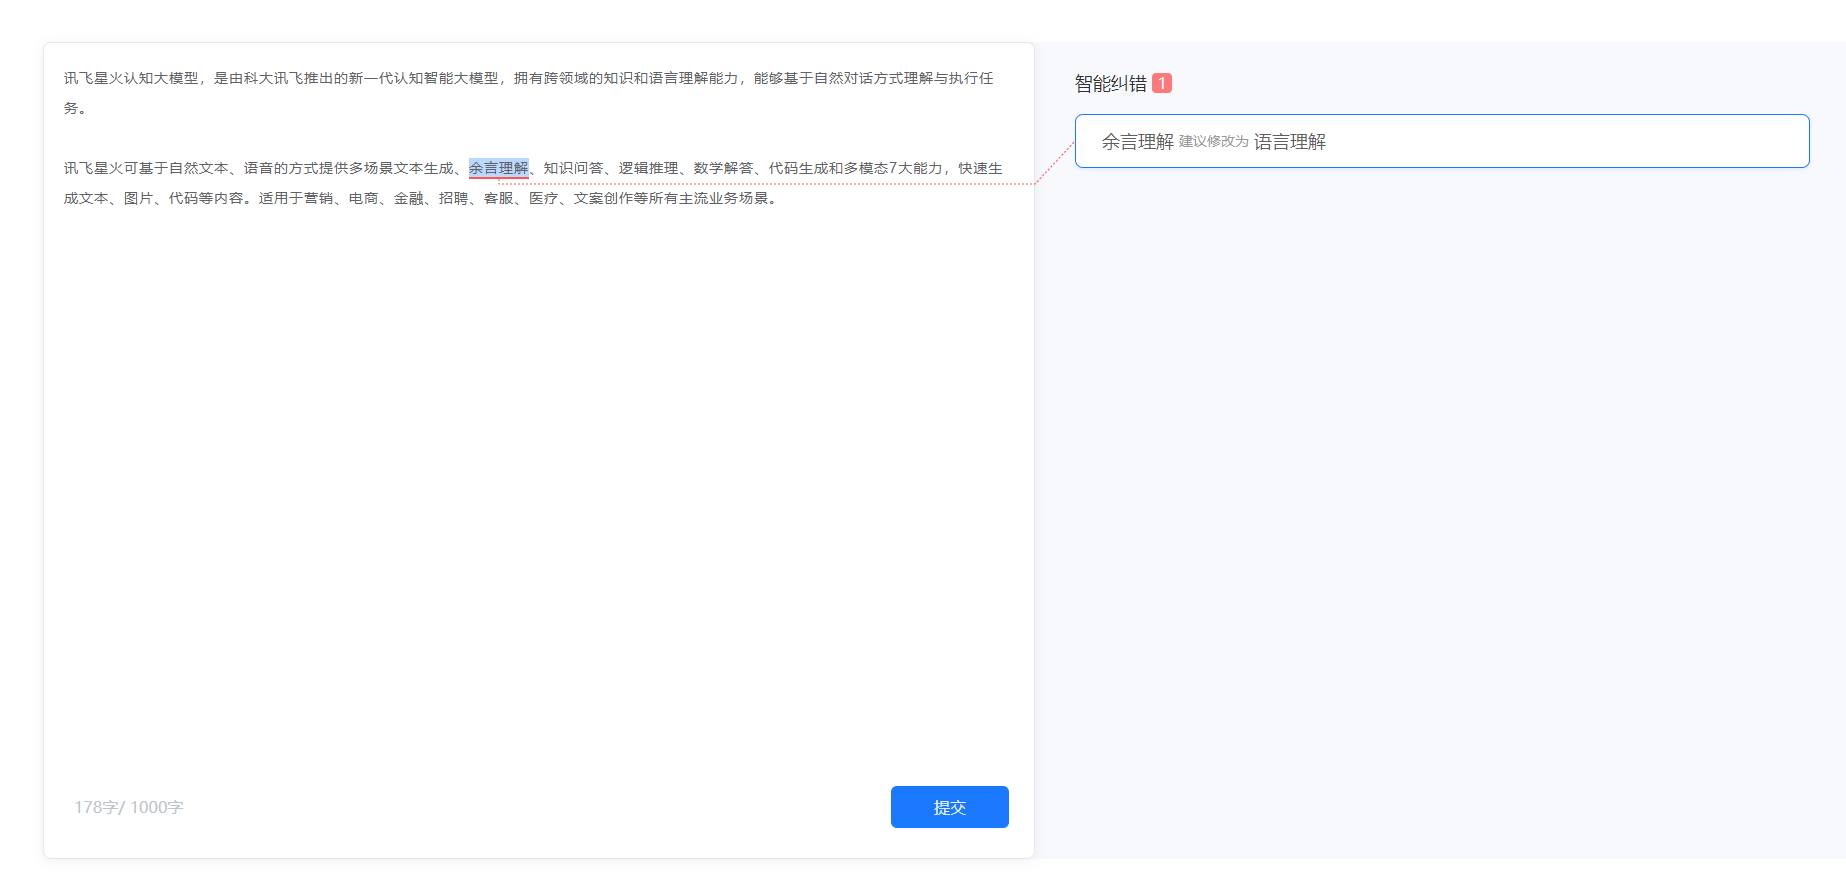Click the suggested replacement 语言理解
Image resolution: width=1846 pixels, height=886 pixels.
click(1290, 142)
